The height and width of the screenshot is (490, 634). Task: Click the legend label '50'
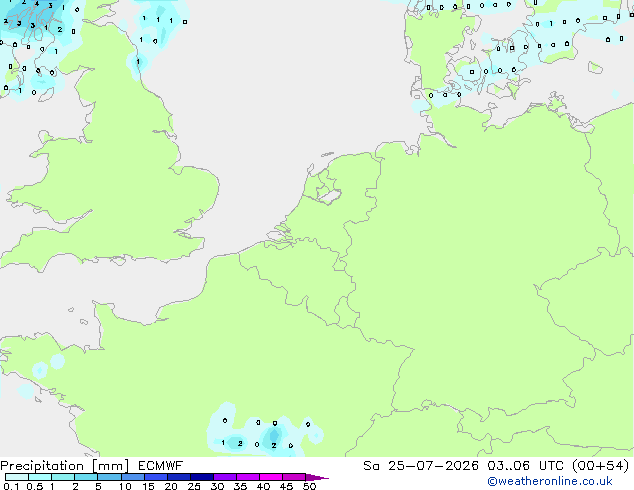(309, 486)
